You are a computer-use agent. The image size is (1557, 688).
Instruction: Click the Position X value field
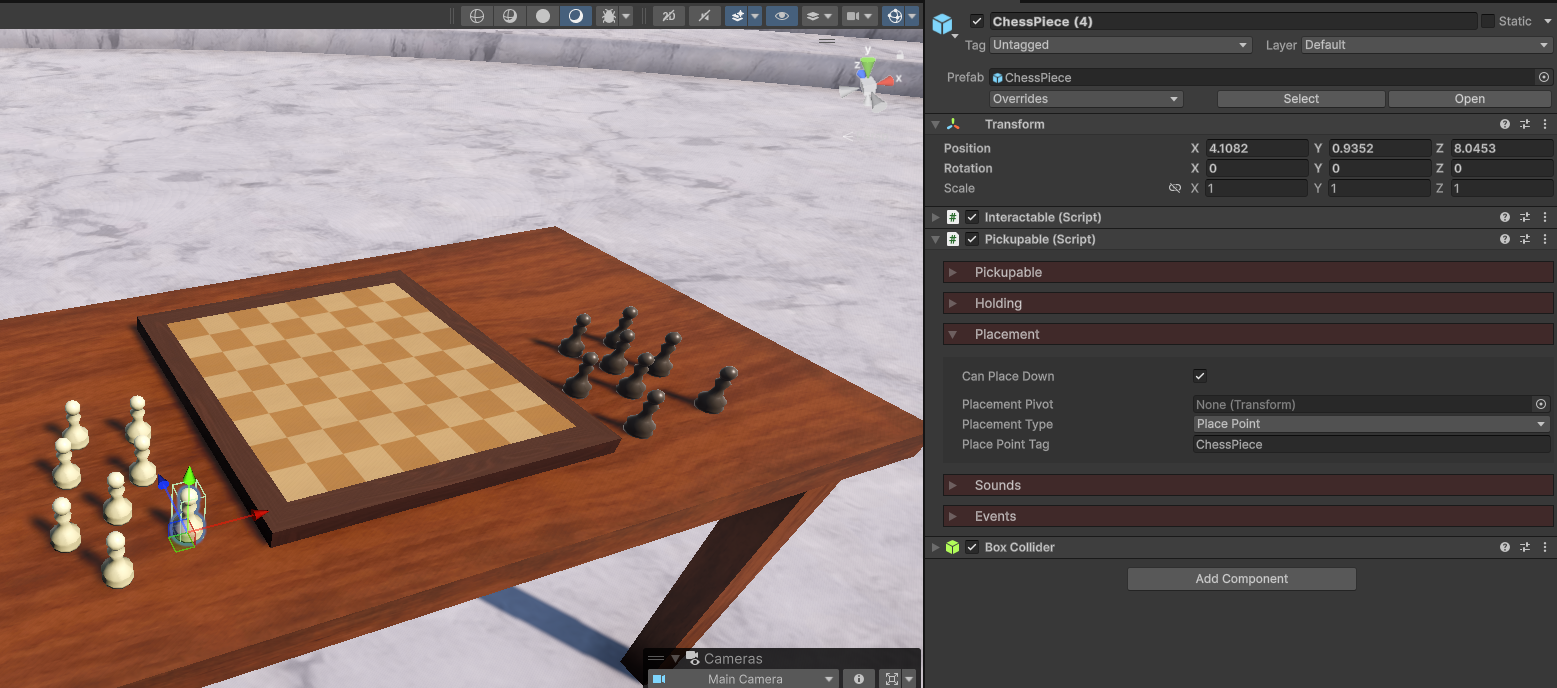(x=1256, y=148)
